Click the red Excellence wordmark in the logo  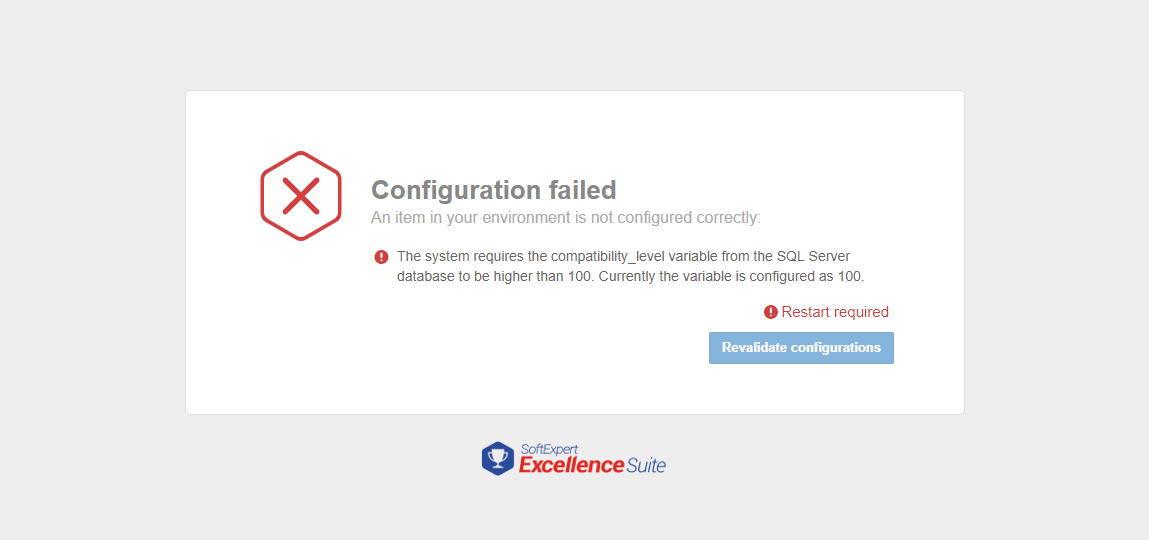(571, 465)
